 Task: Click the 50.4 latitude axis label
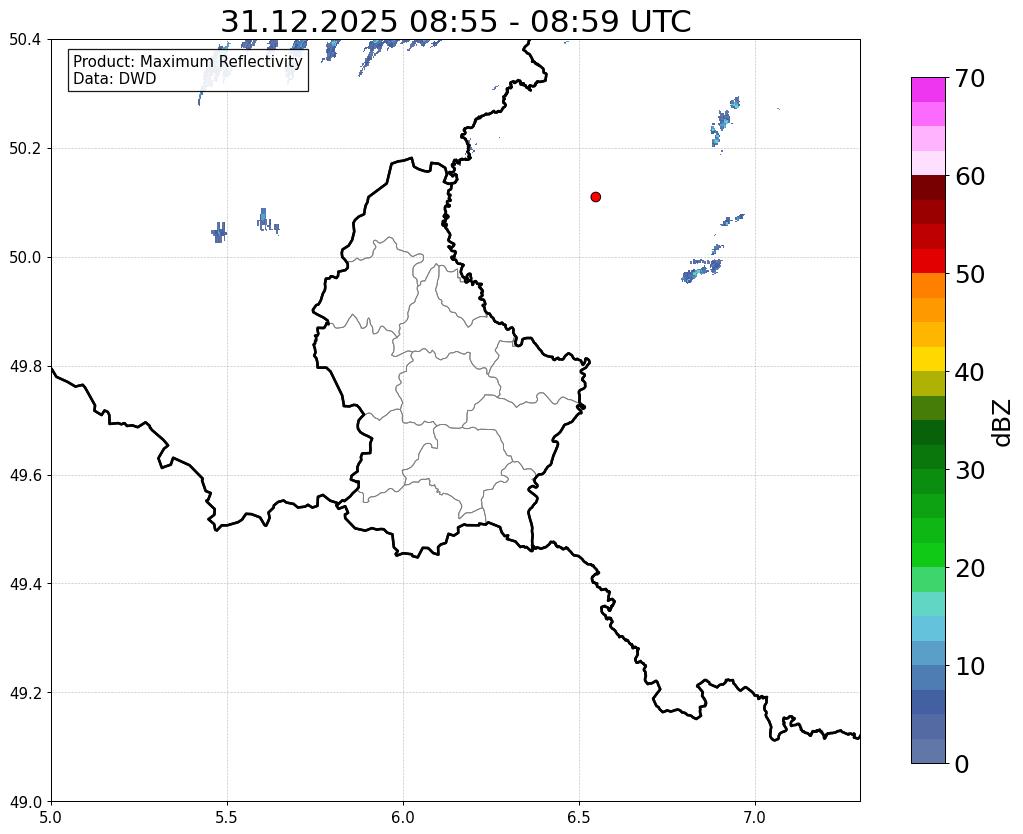[25, 40]
